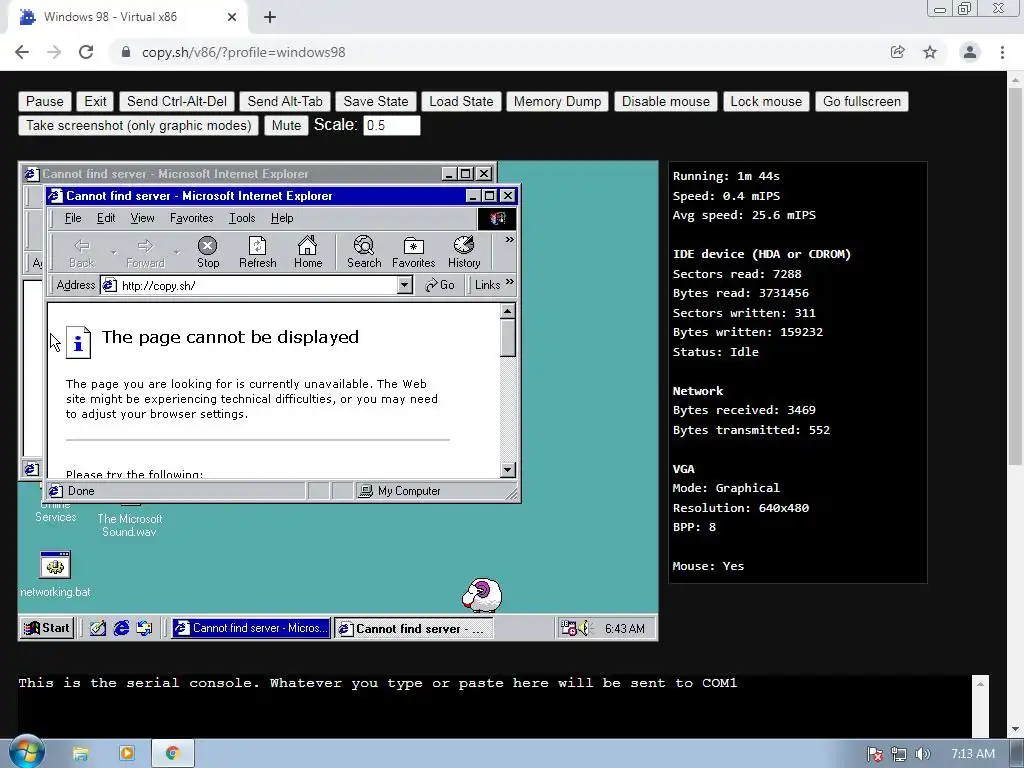Open History pane in Internet Explorer
This screenshot has width=1024, height=768.
(x=464, y=252)
